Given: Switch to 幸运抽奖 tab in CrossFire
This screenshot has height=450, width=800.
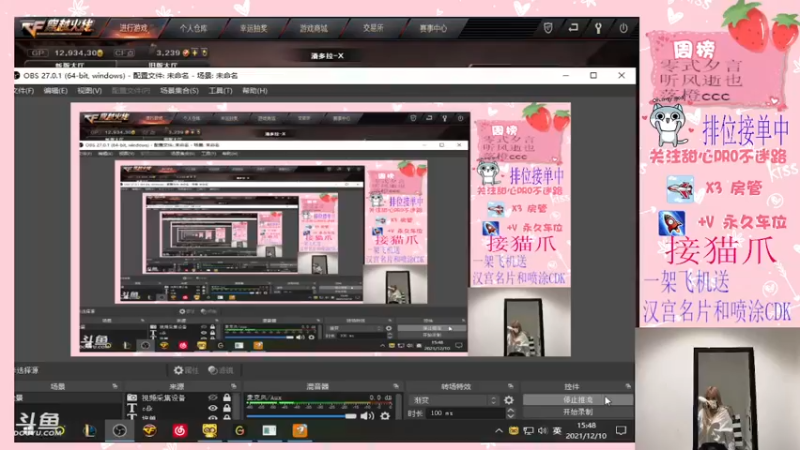Looking at the screenshot, I should tap(254, 28).
